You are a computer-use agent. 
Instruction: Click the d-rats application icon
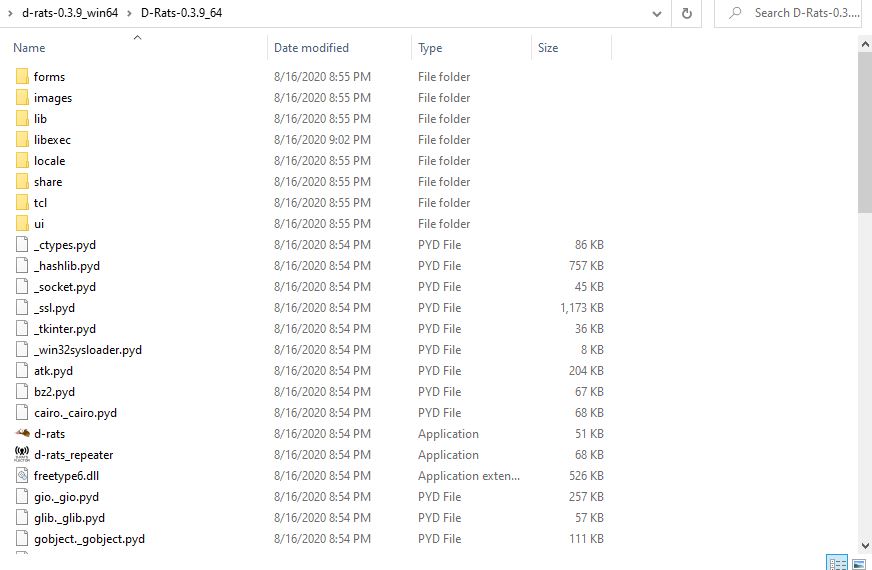pos(24,434)
